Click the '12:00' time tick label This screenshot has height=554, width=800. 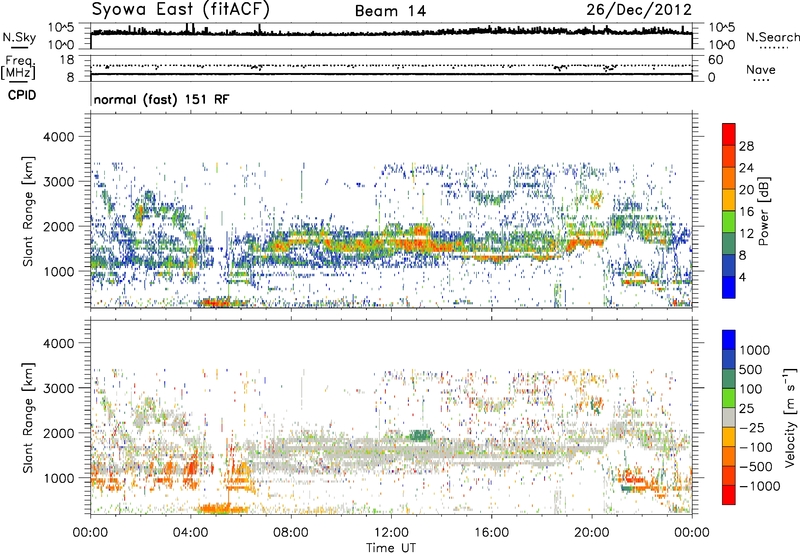tap(391, 533)
